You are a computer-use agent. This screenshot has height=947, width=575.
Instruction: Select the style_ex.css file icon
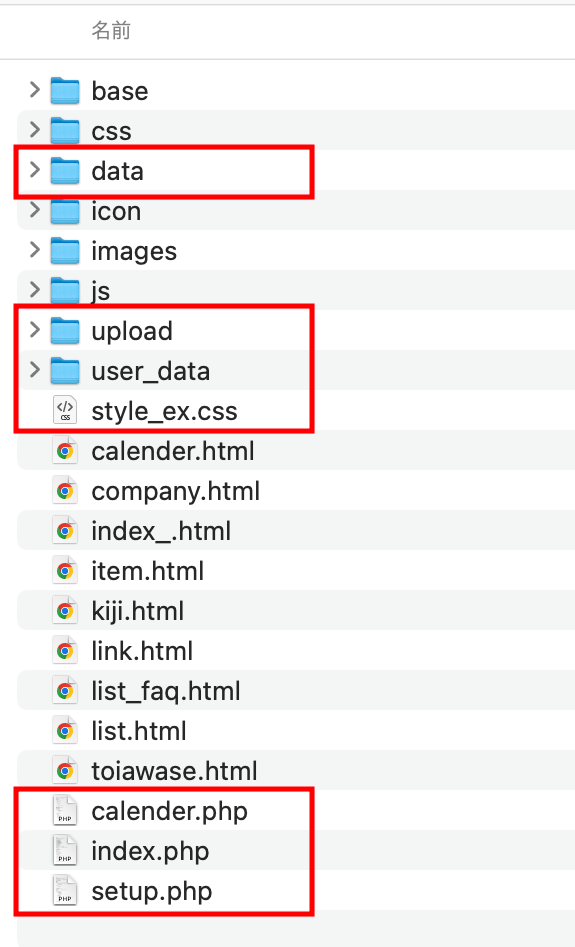pos(65,411)
